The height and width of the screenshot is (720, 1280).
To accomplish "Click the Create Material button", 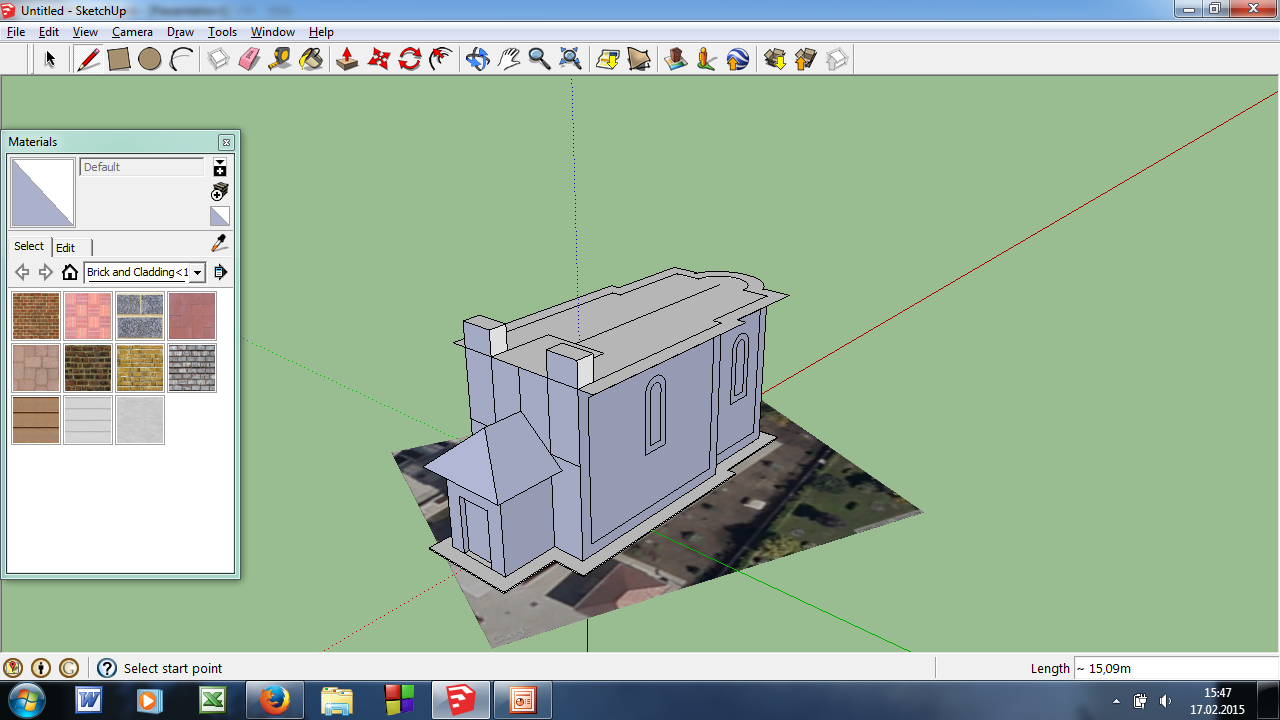I will tap(220, 192).
